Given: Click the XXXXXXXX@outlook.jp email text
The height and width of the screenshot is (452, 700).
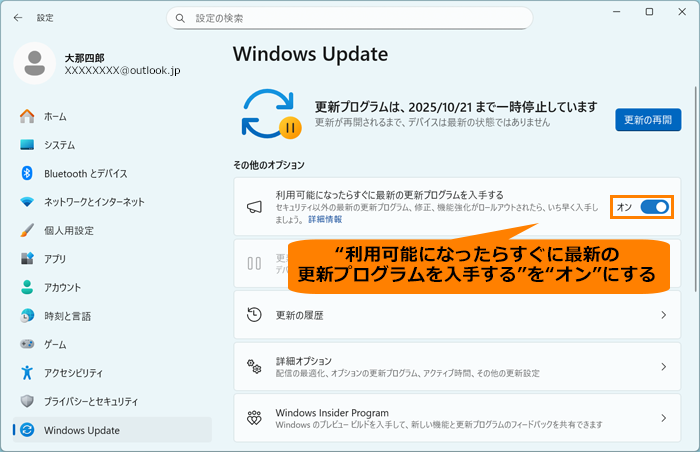Looking at the screenshot, I should (122, 71).
